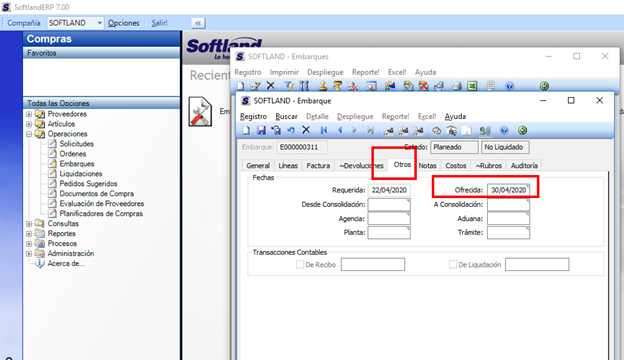Delete the record using the Embarque toolbar X icon

point(306,130)
